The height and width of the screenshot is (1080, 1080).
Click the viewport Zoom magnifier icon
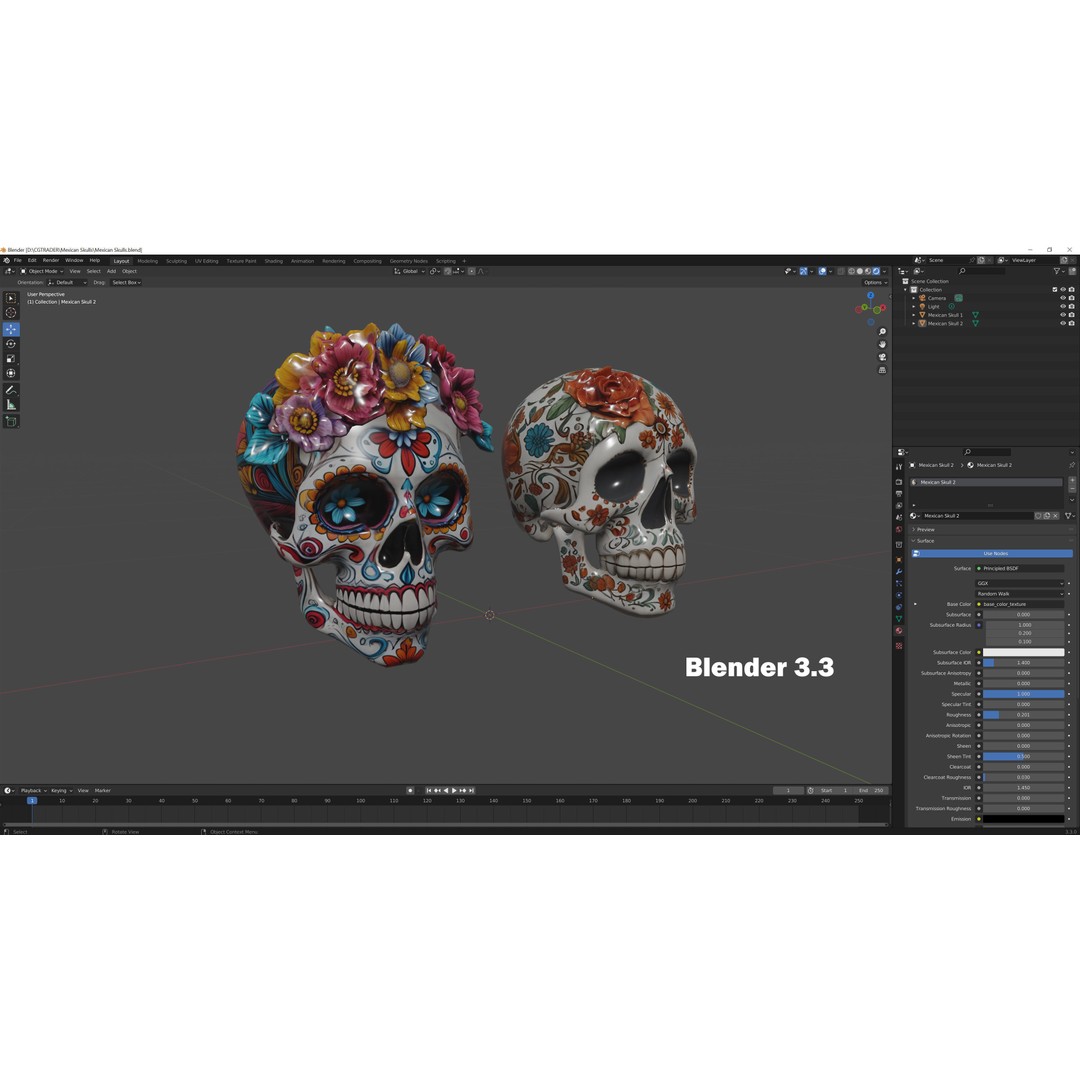click(882, 332)
